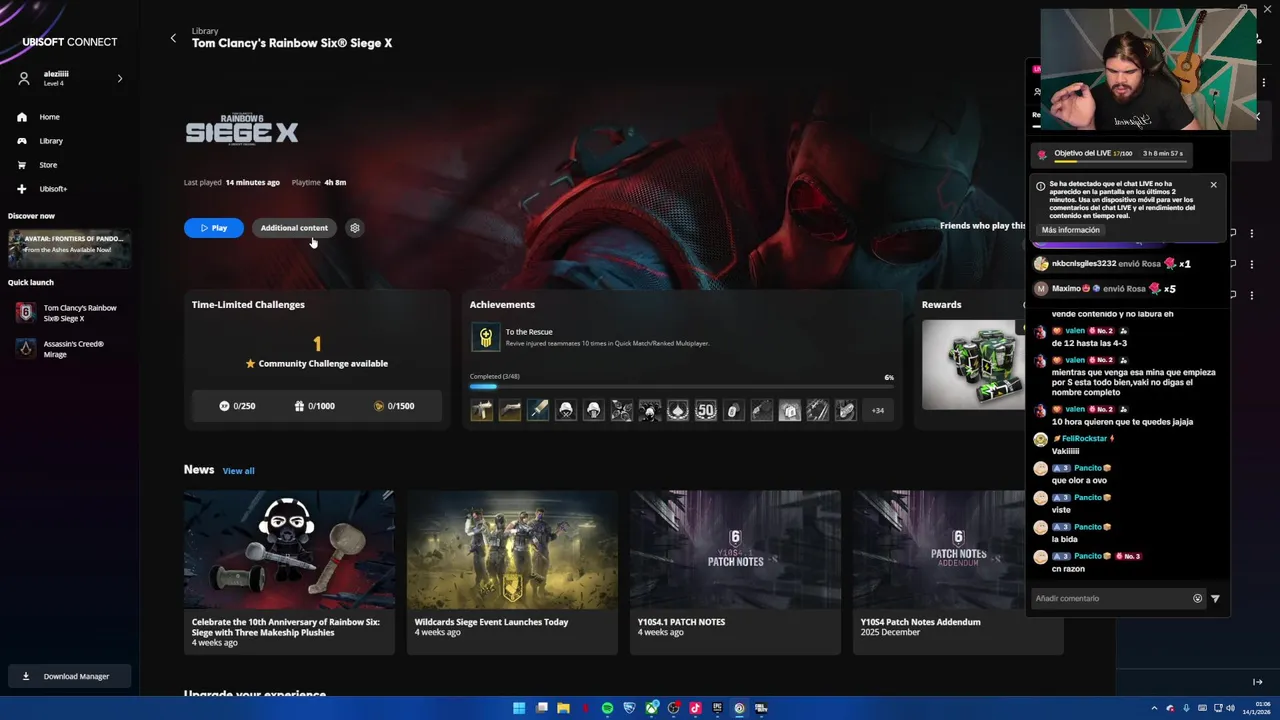The height and width of the screenshot is (720, 1280).
Task: Click the Ubisoft+ plus icon
Action: click(x=22, y=189)
